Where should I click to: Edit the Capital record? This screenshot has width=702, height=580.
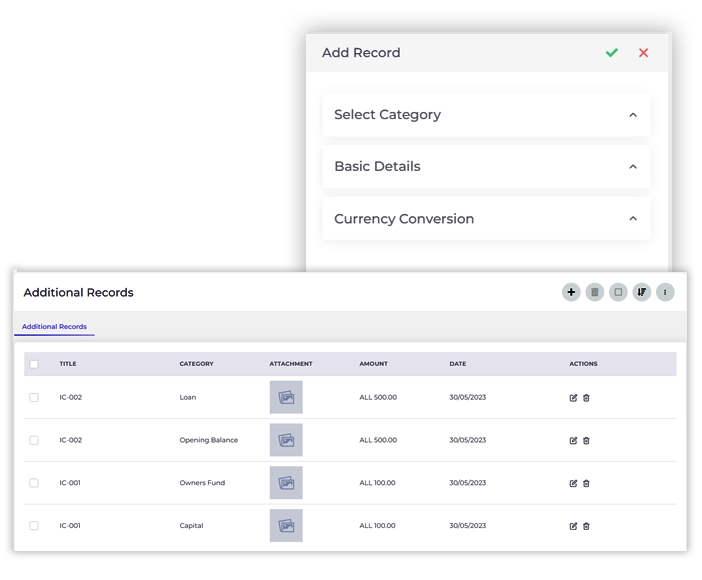[x=573, y=526]
